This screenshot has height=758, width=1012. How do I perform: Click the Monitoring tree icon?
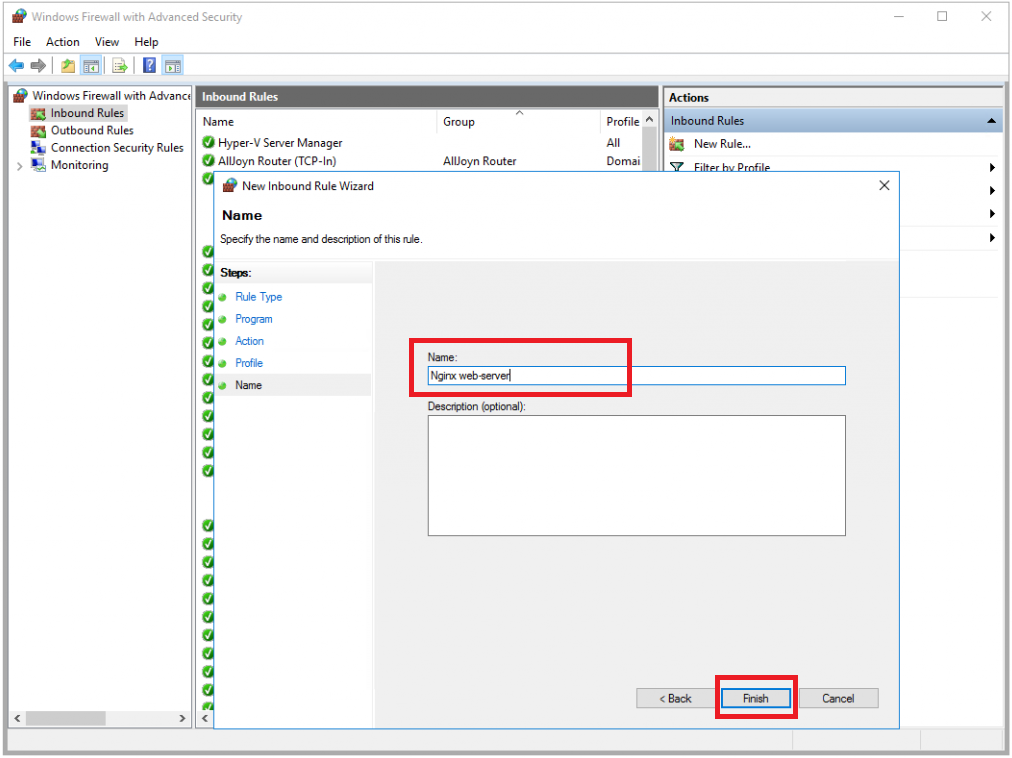[x=39, y=165]
